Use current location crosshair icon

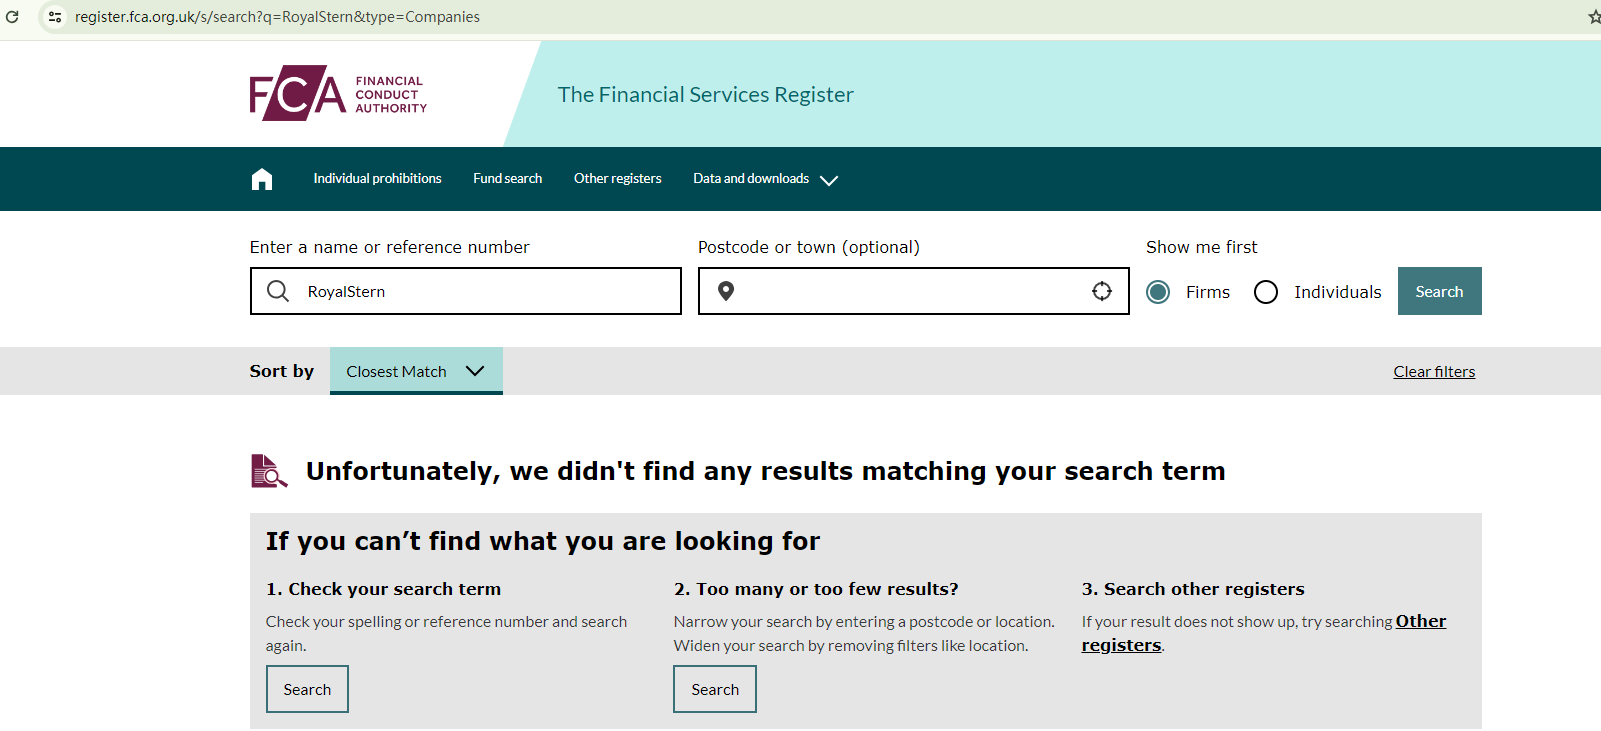coord(1102,291)
